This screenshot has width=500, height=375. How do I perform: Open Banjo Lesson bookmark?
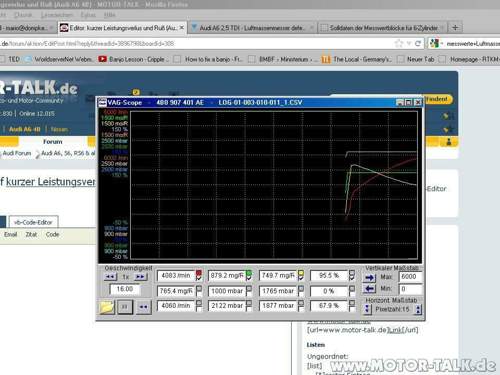[134, 59]
